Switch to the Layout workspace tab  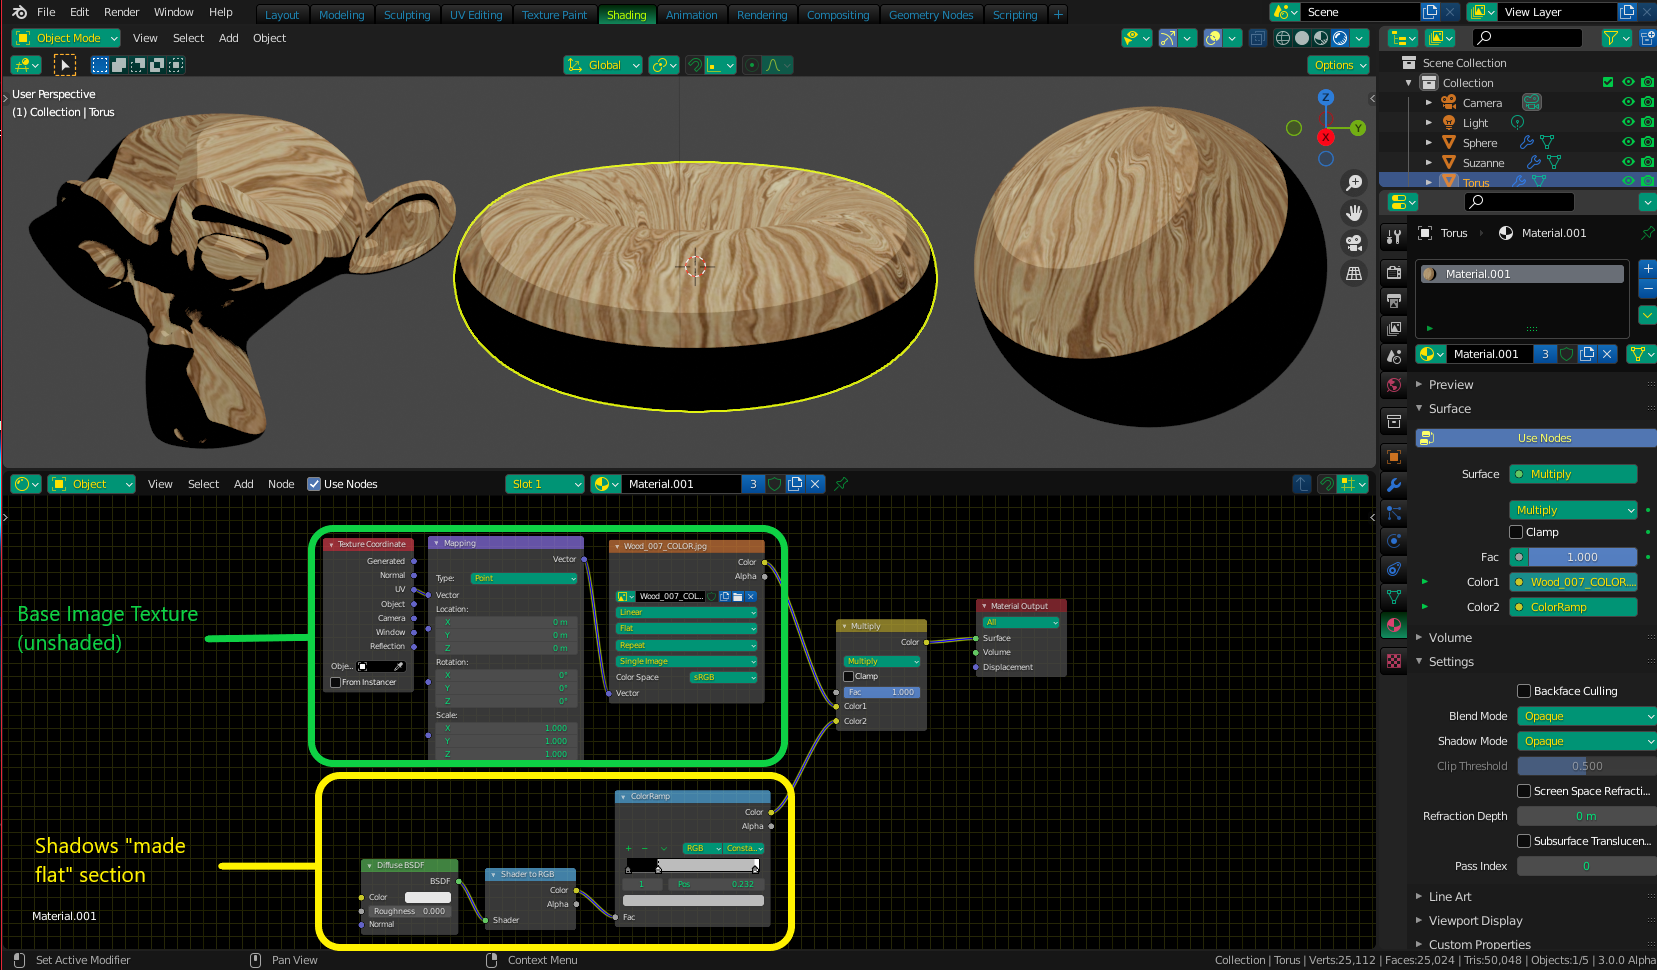[282, 15]
